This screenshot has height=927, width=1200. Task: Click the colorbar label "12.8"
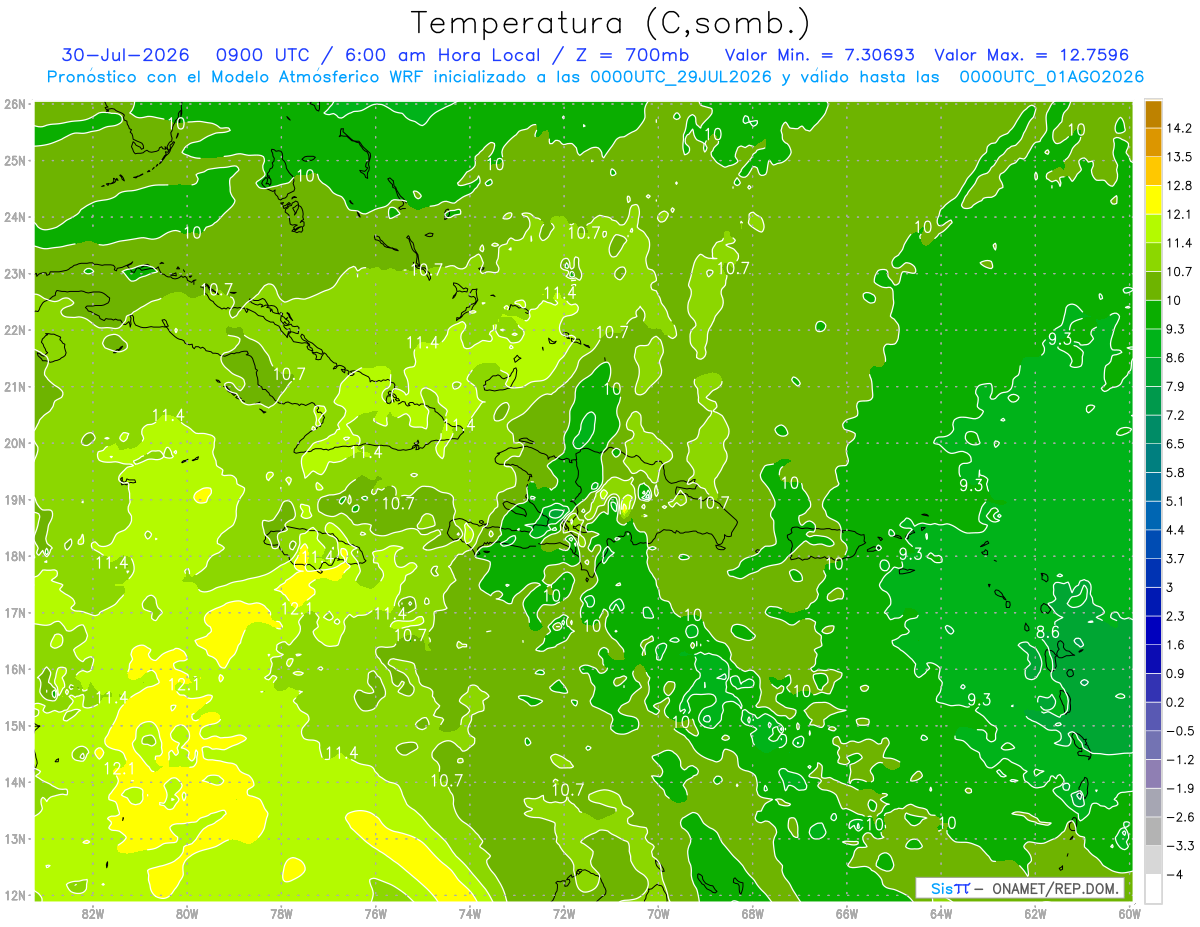pyautogui.click(x=1181, y=186)
